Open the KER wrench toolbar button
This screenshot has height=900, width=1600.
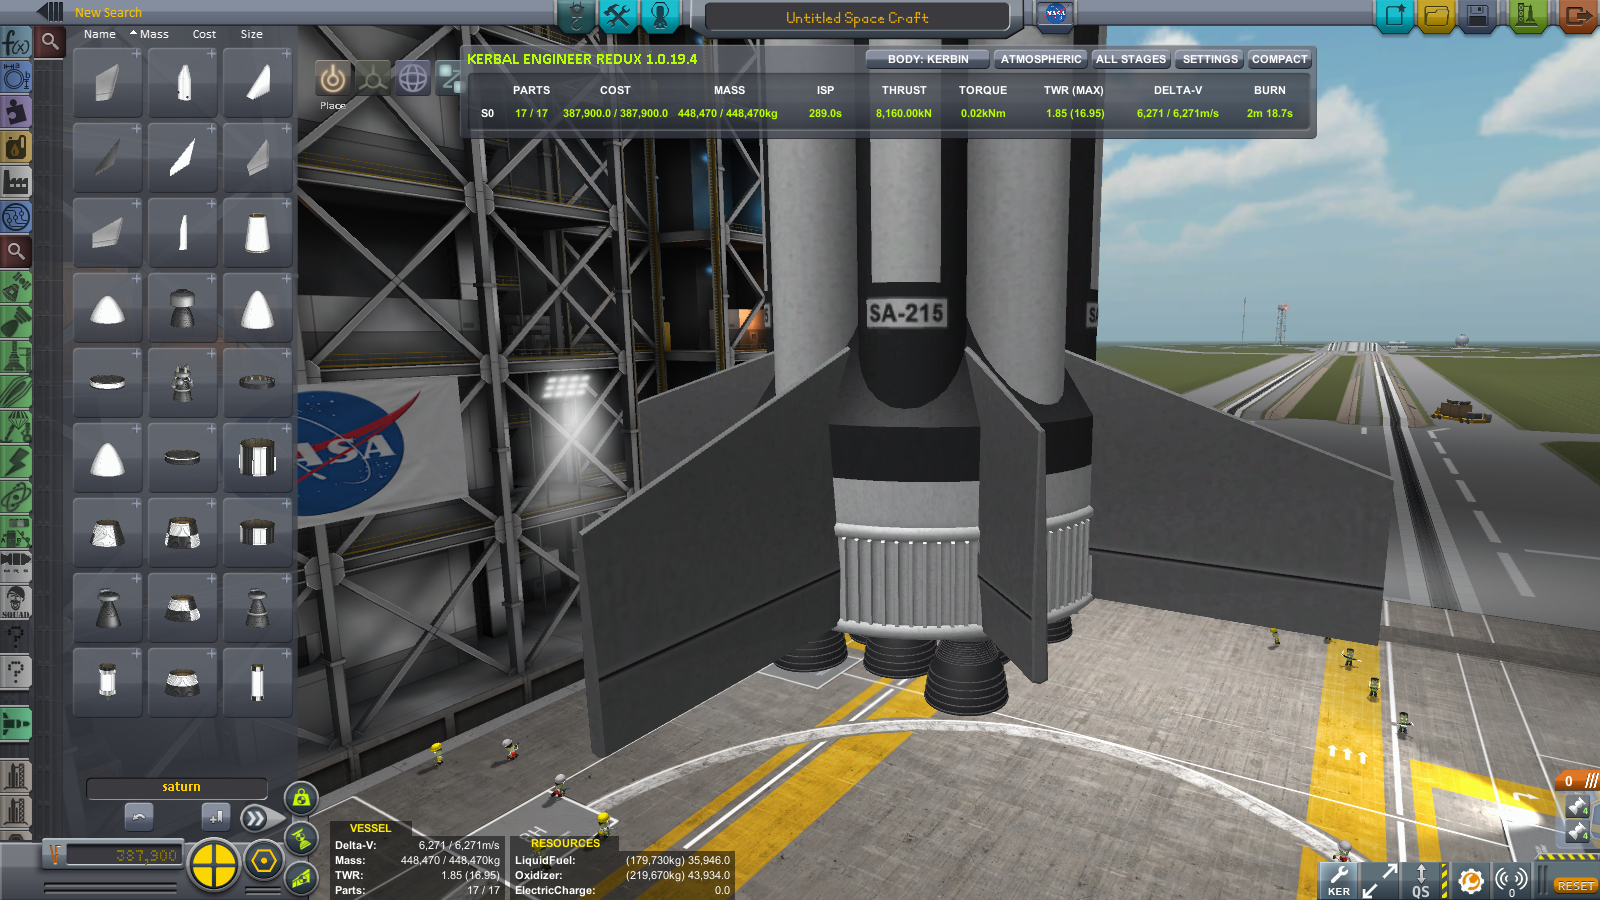tap(1339, 880)
